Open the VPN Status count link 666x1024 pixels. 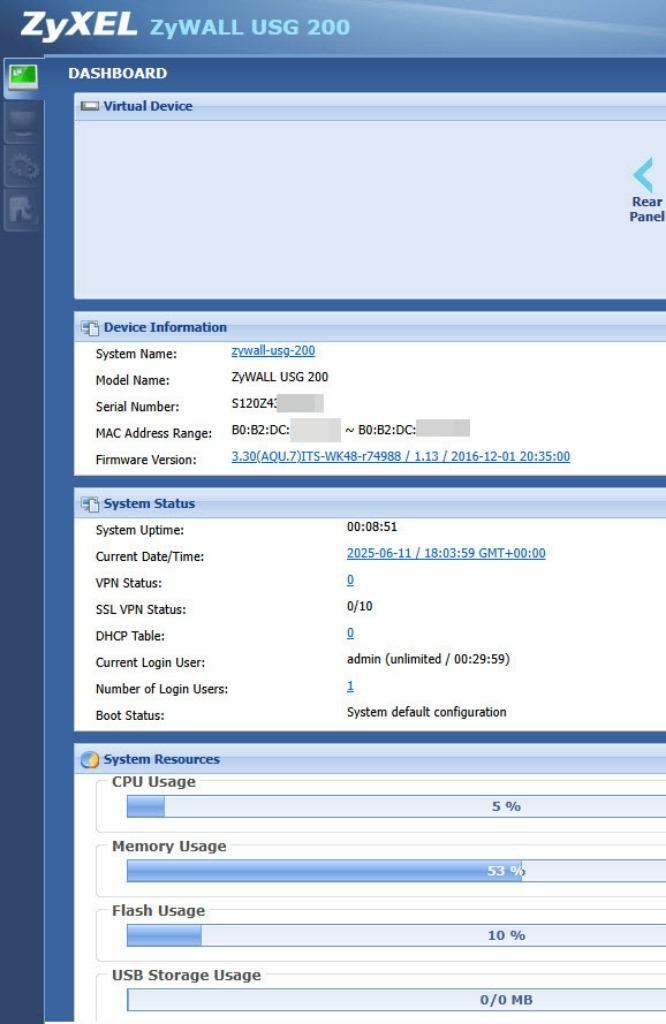350,580
